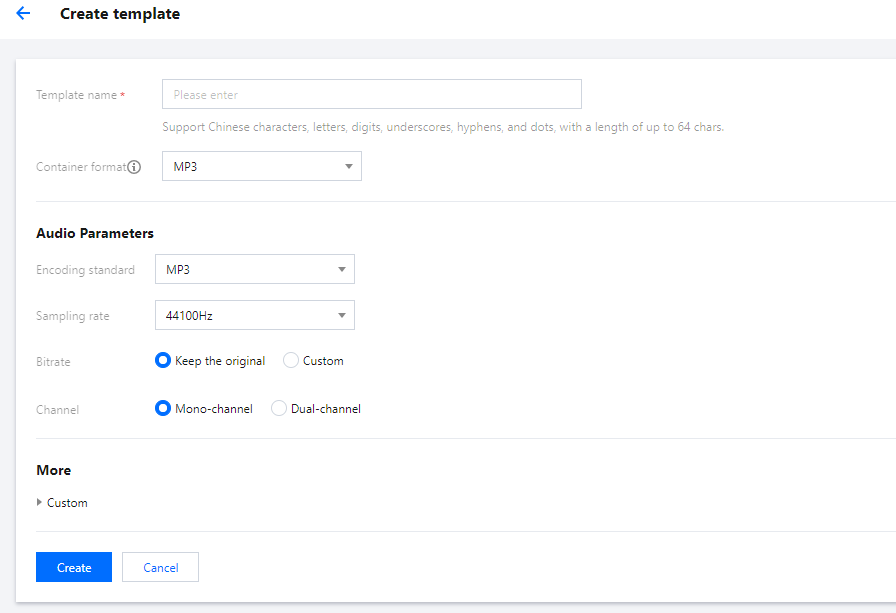Open the 44100Hz sampling rate combo box
This screenshot has height=613, width=896.
point(243,316)
